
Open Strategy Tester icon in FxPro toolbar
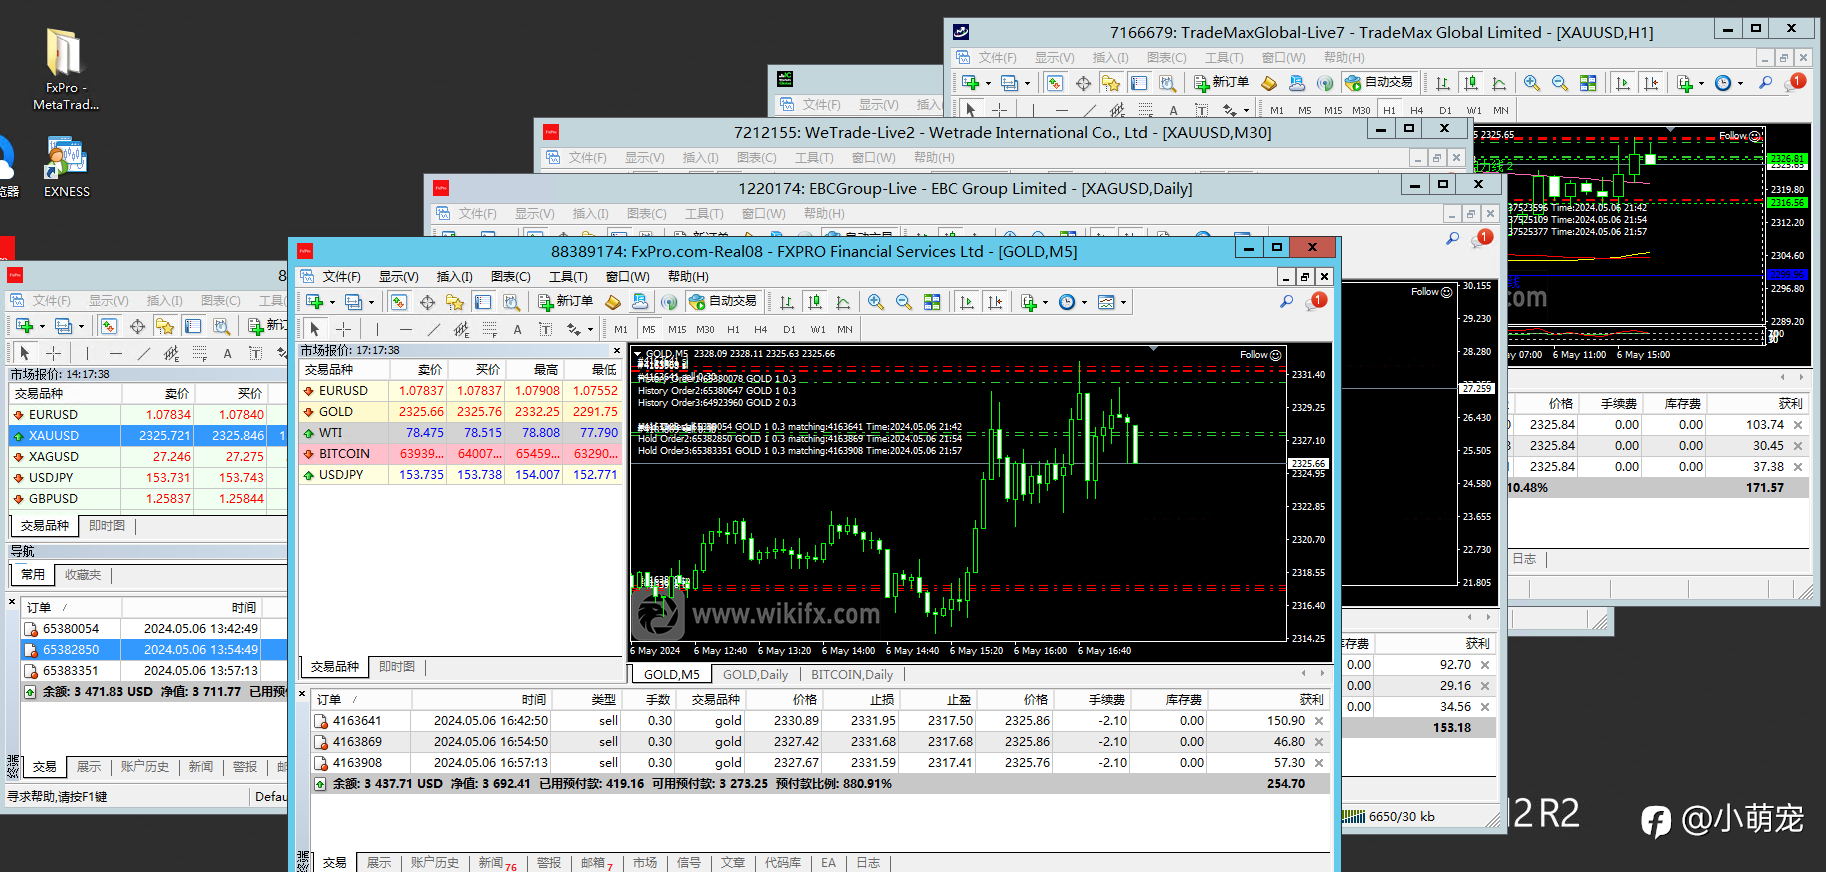[x=511, y=302]
